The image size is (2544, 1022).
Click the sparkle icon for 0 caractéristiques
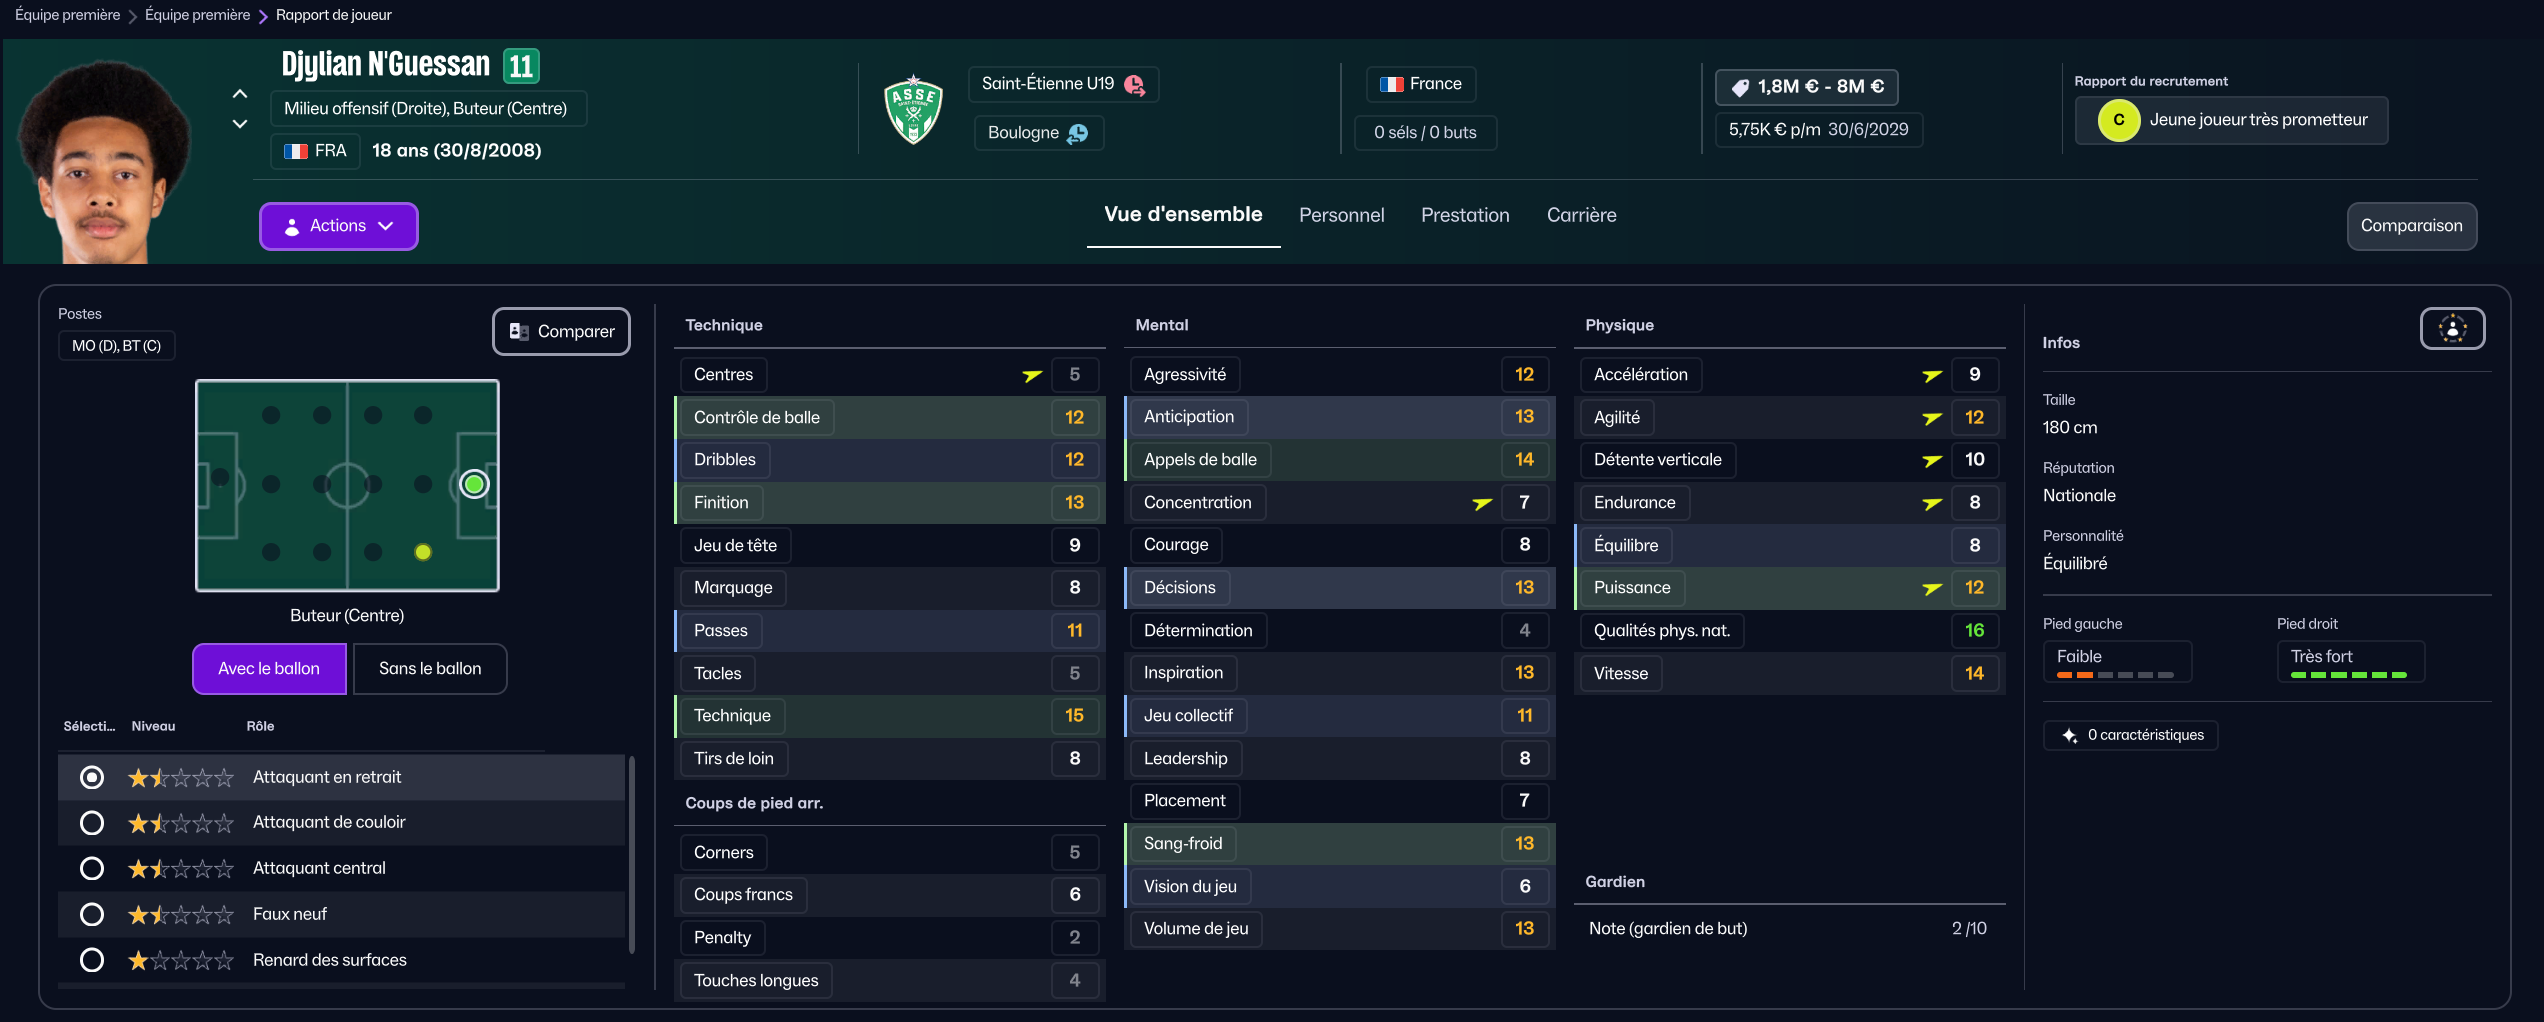point(2069,736)
